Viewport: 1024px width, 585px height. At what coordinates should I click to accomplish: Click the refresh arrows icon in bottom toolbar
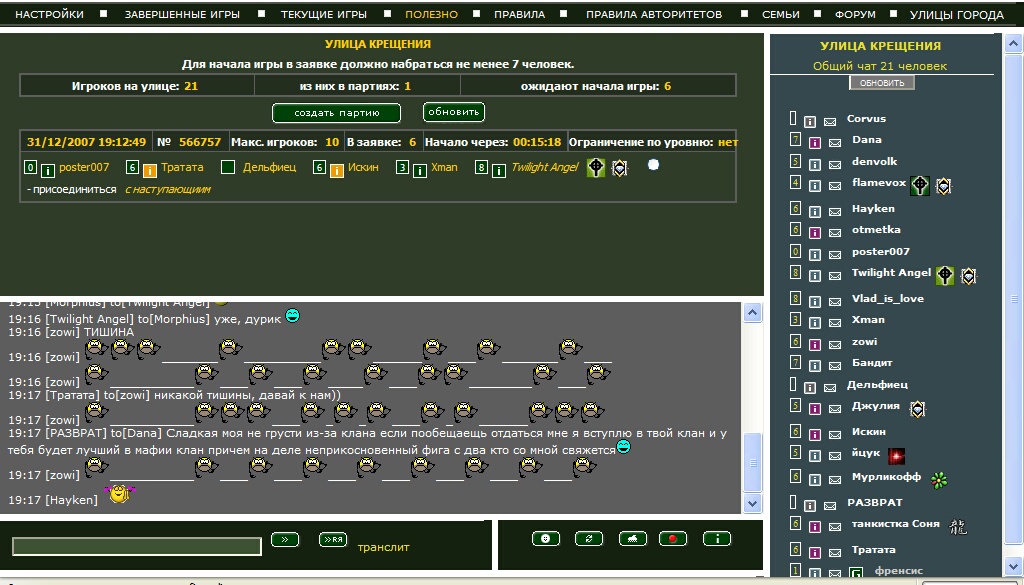pos(589,539)
